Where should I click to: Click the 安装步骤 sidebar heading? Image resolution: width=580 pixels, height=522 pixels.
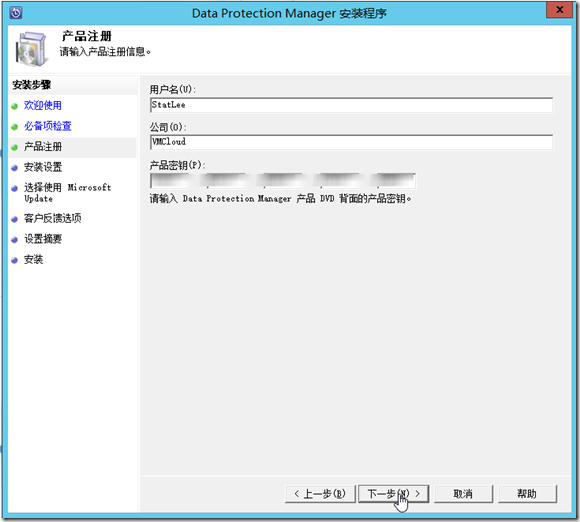[x=32, y=85]
